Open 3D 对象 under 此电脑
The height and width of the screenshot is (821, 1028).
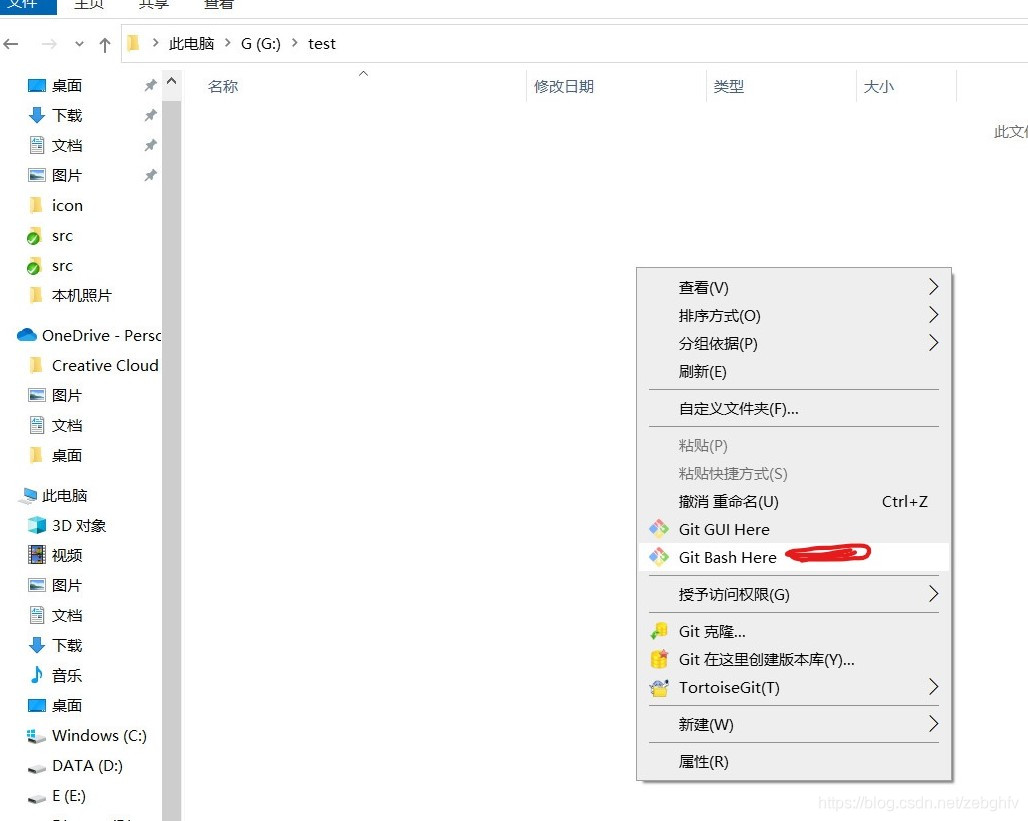click(x=79, y=525)
